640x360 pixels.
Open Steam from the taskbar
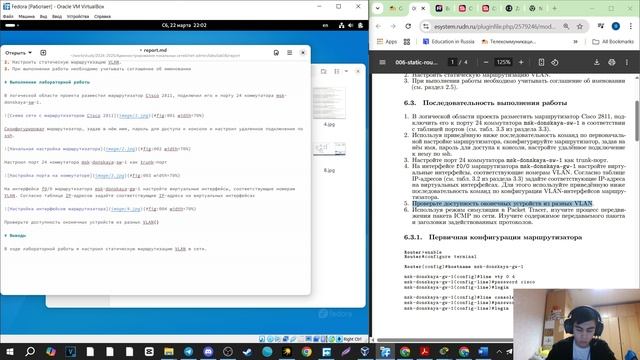[x=247, y=351]
